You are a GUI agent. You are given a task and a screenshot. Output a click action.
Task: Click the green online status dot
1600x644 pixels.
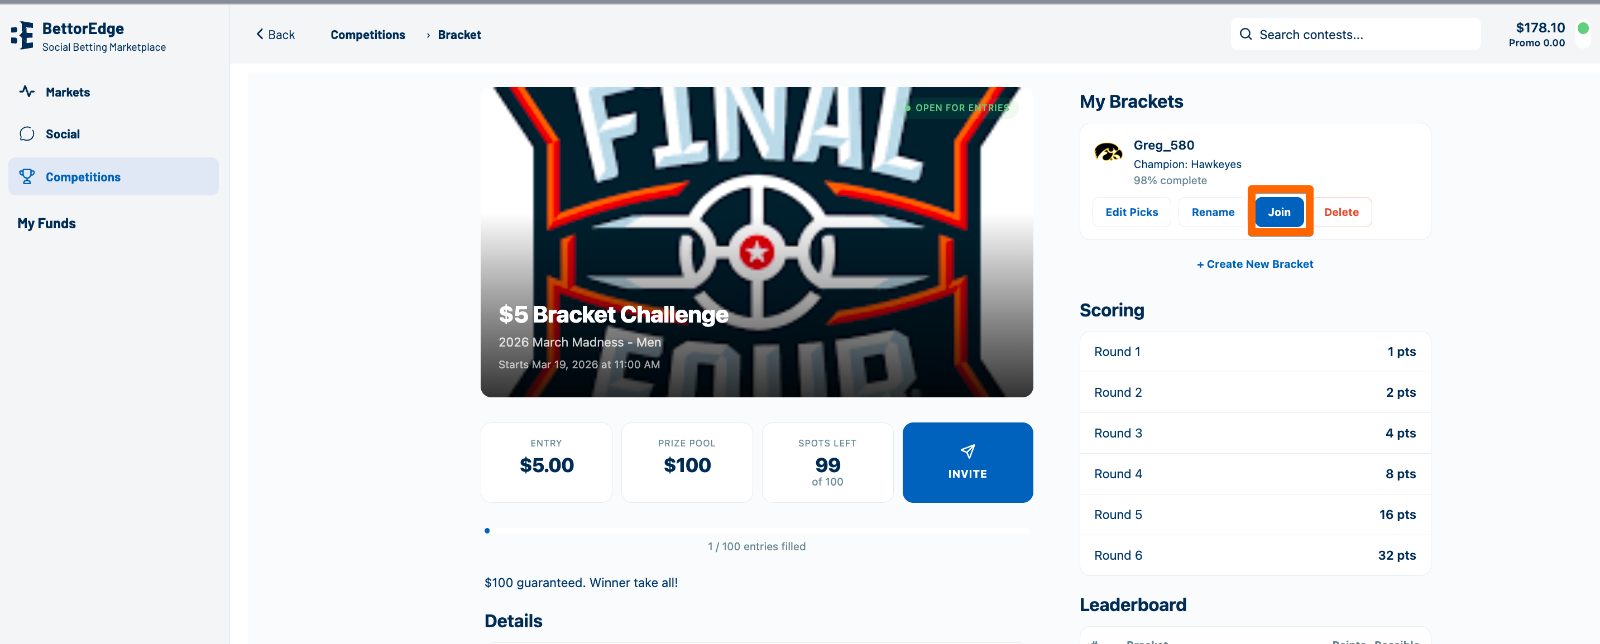pos(1583,28)
